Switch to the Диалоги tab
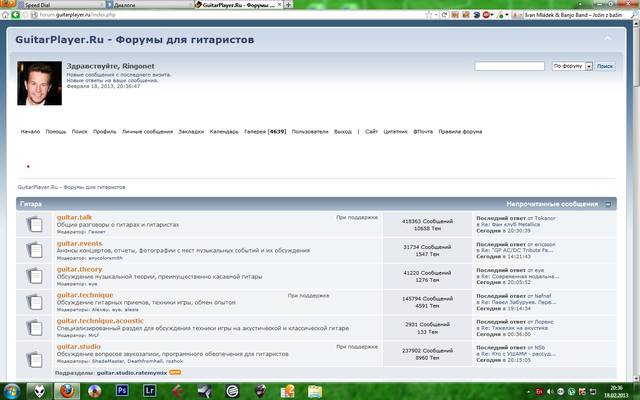 click(149, 5)
